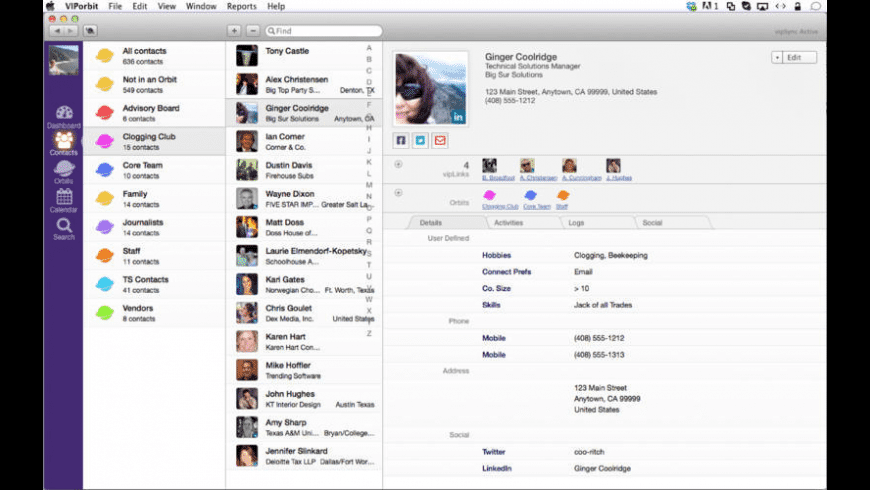Select the Family orbit
Image resolution: width=870 pixels, height=490 pixels.
[154, 199]
